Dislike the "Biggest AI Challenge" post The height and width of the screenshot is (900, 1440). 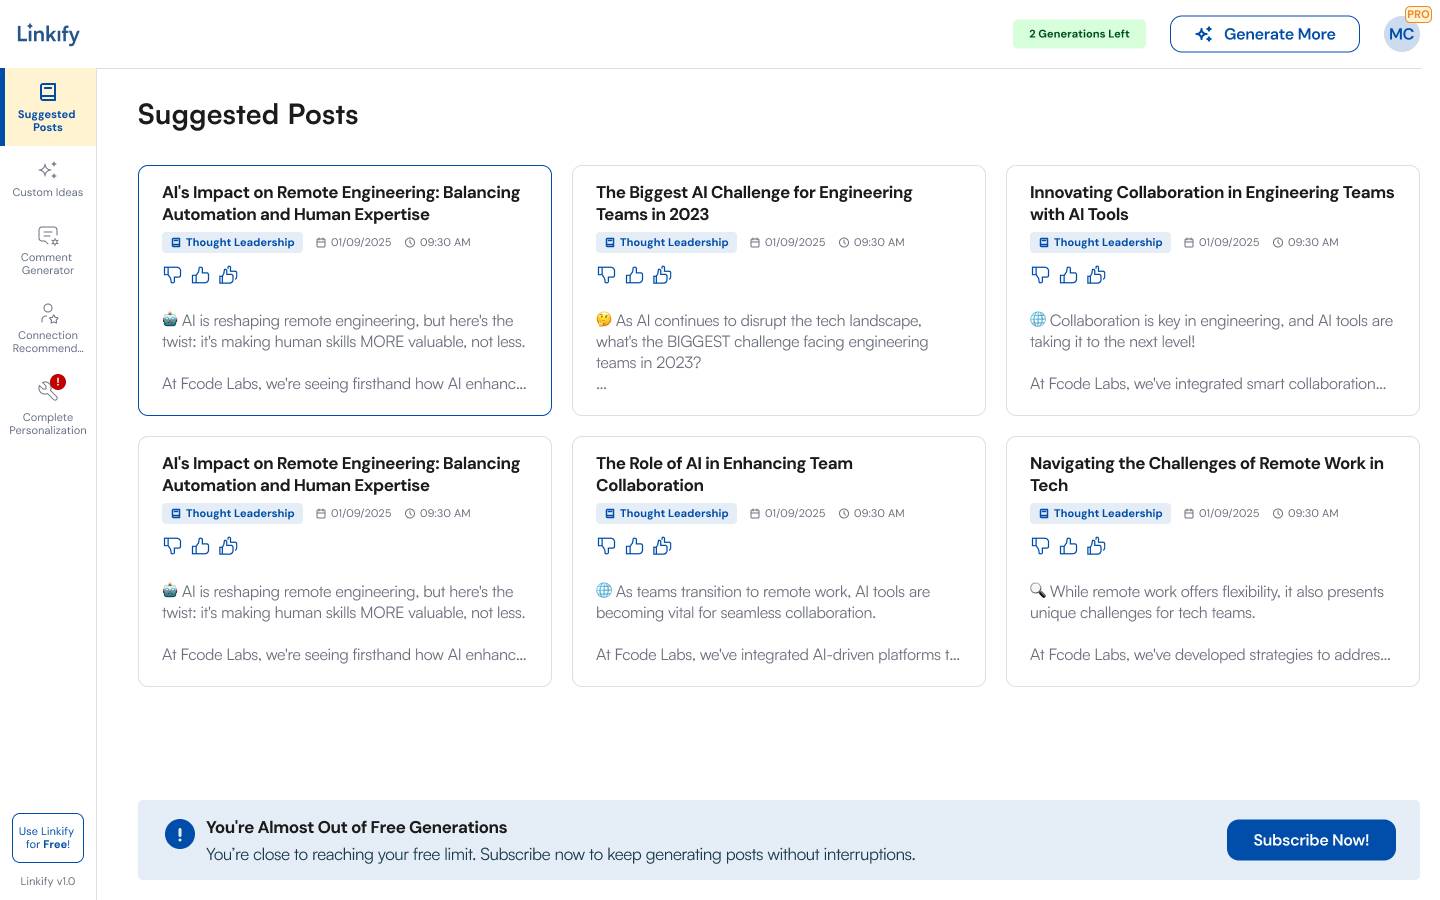(x=606, y=275)
